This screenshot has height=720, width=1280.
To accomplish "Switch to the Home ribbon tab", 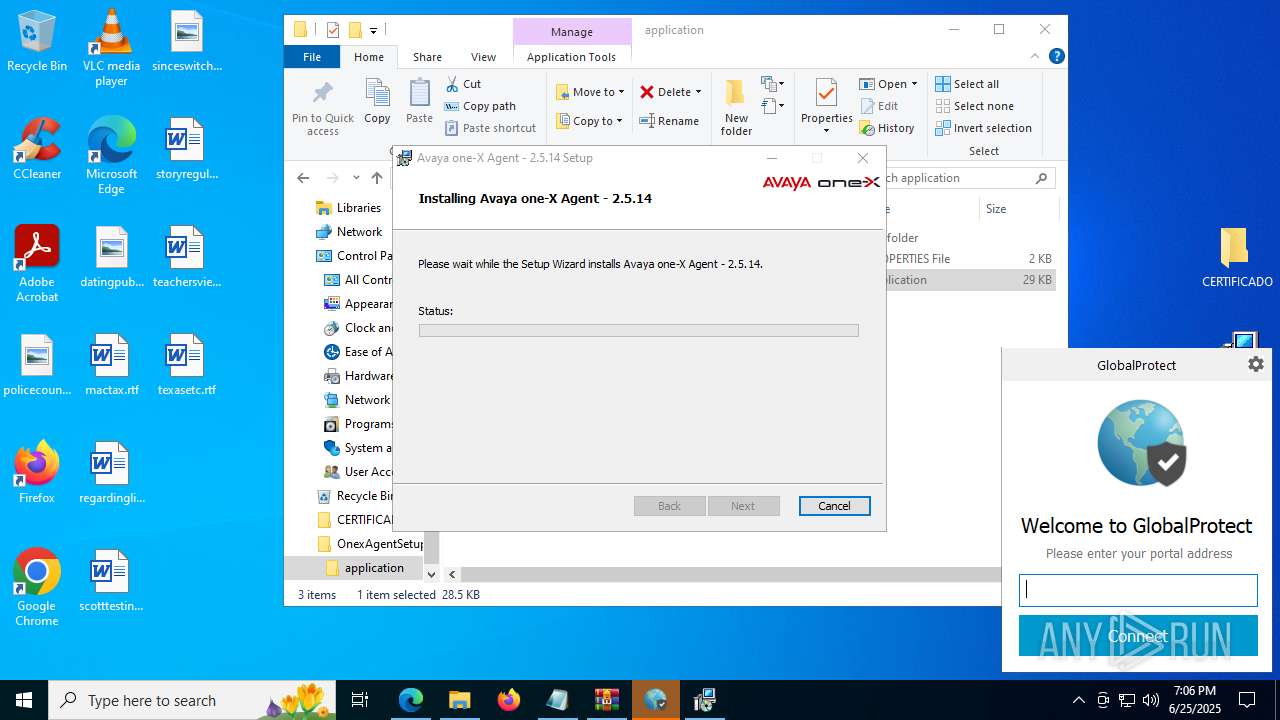I will tap(368, 57).
